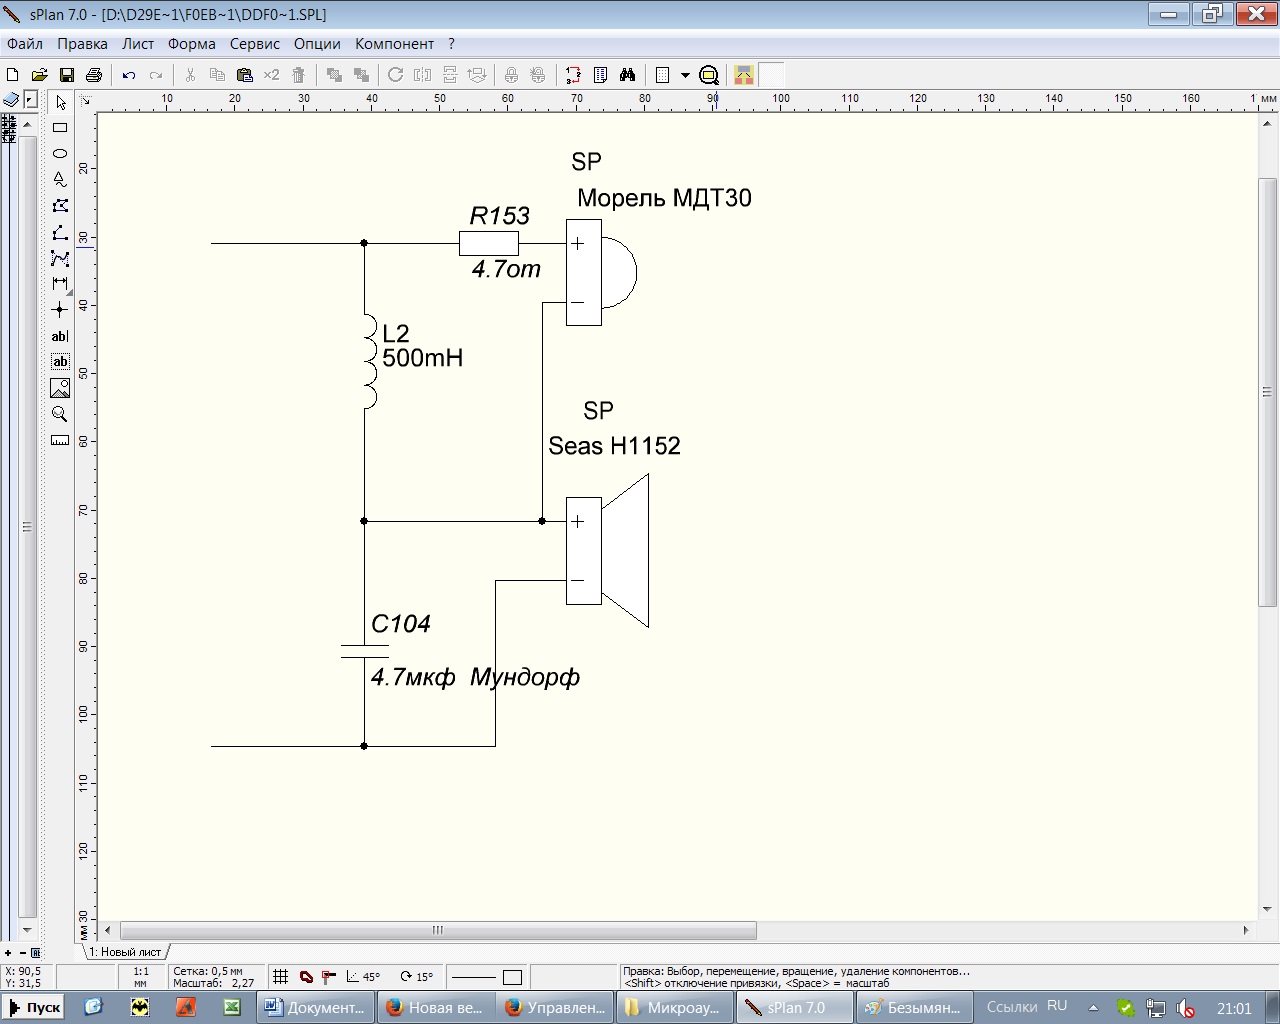
Task: Open the Форма menu
Action: pyautogui.click(x=192, y=44)
